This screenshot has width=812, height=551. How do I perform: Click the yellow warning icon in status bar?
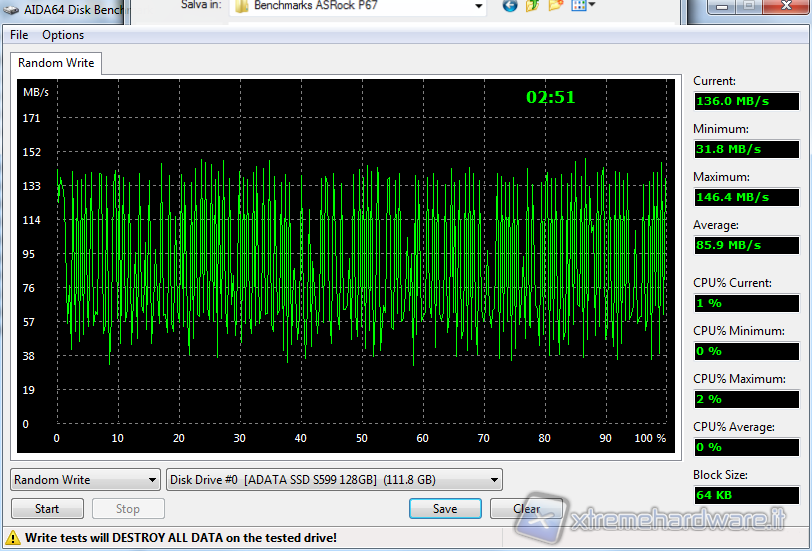click(x=13, y=538)
